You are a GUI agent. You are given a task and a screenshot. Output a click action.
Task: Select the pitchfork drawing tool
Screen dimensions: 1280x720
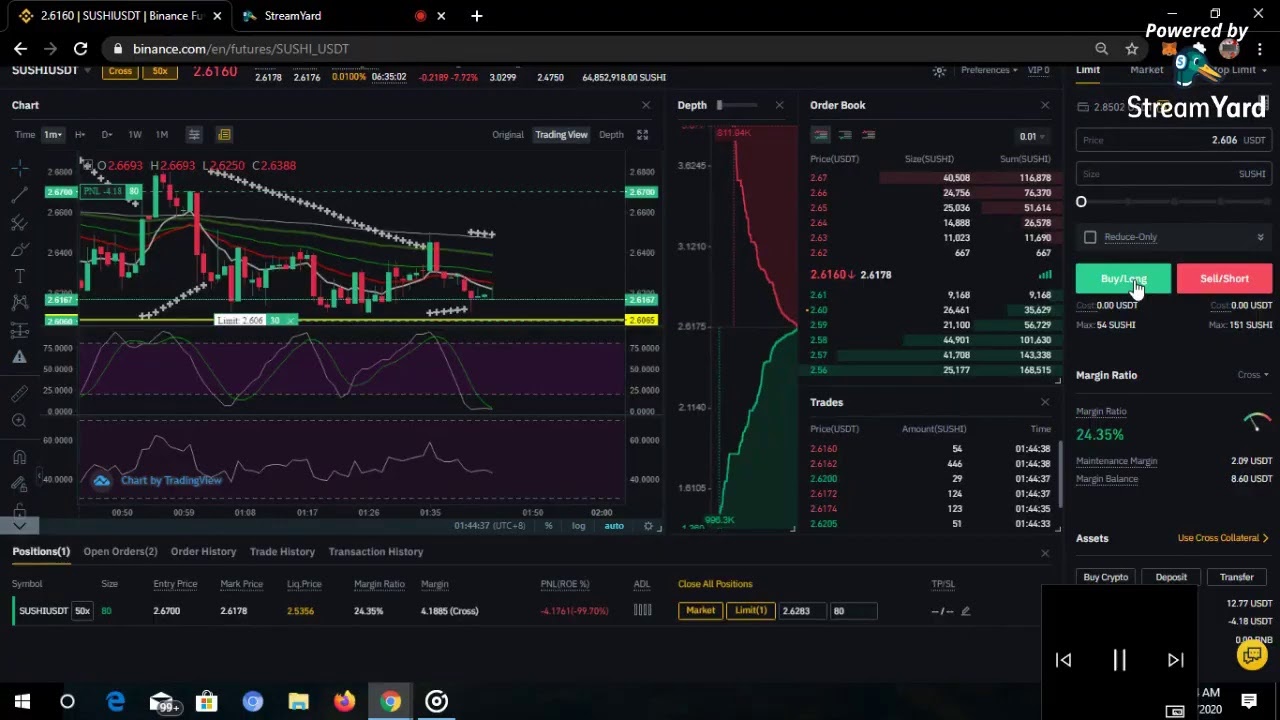tap(19, 222)
